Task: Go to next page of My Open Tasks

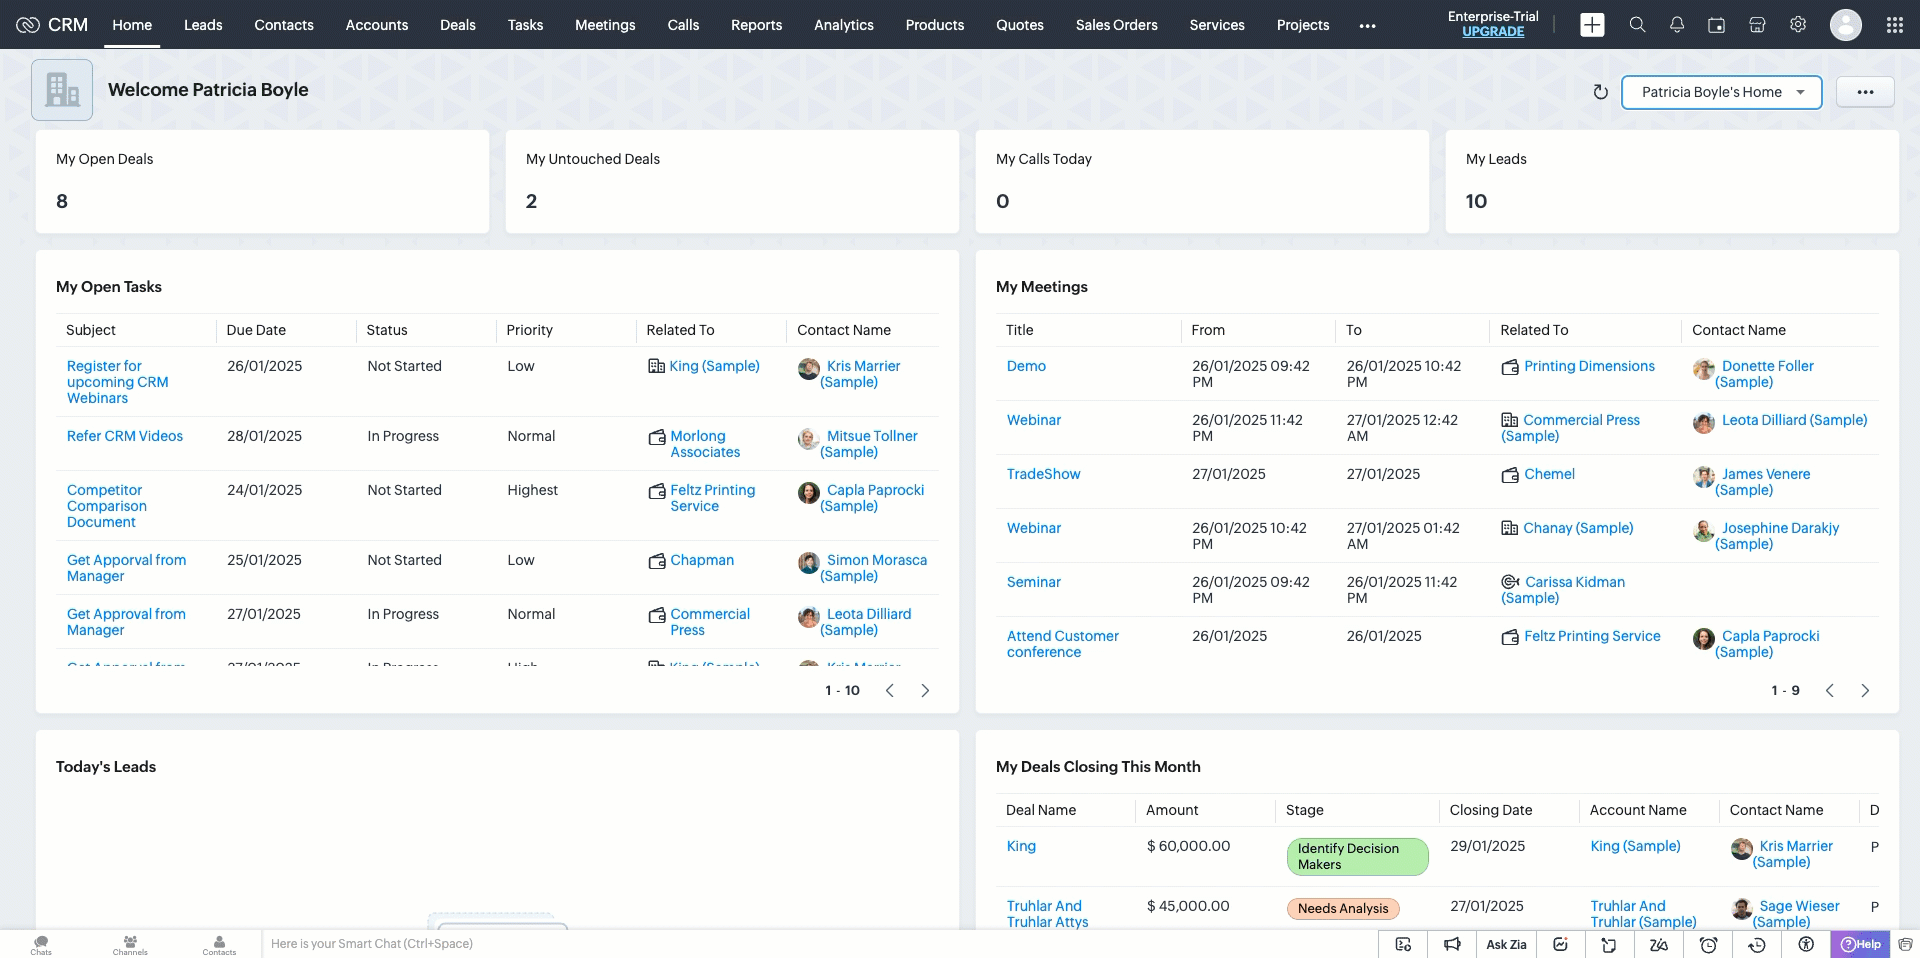Action: 925,691
